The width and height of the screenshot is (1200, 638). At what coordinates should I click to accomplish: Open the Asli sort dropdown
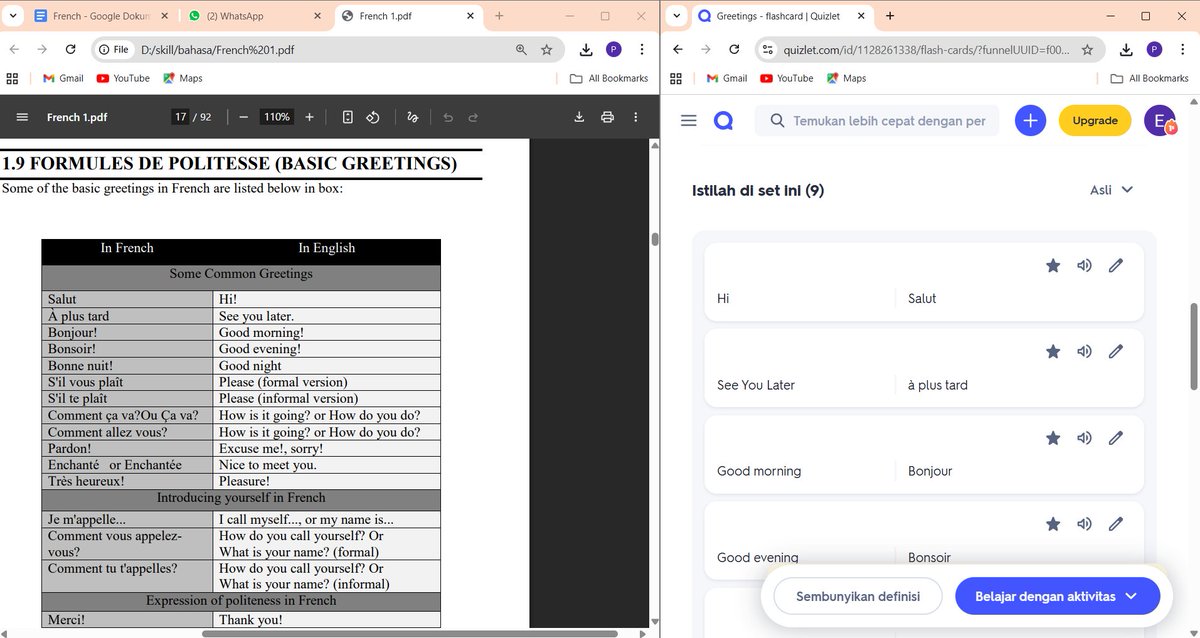(x=1111, y=189)
